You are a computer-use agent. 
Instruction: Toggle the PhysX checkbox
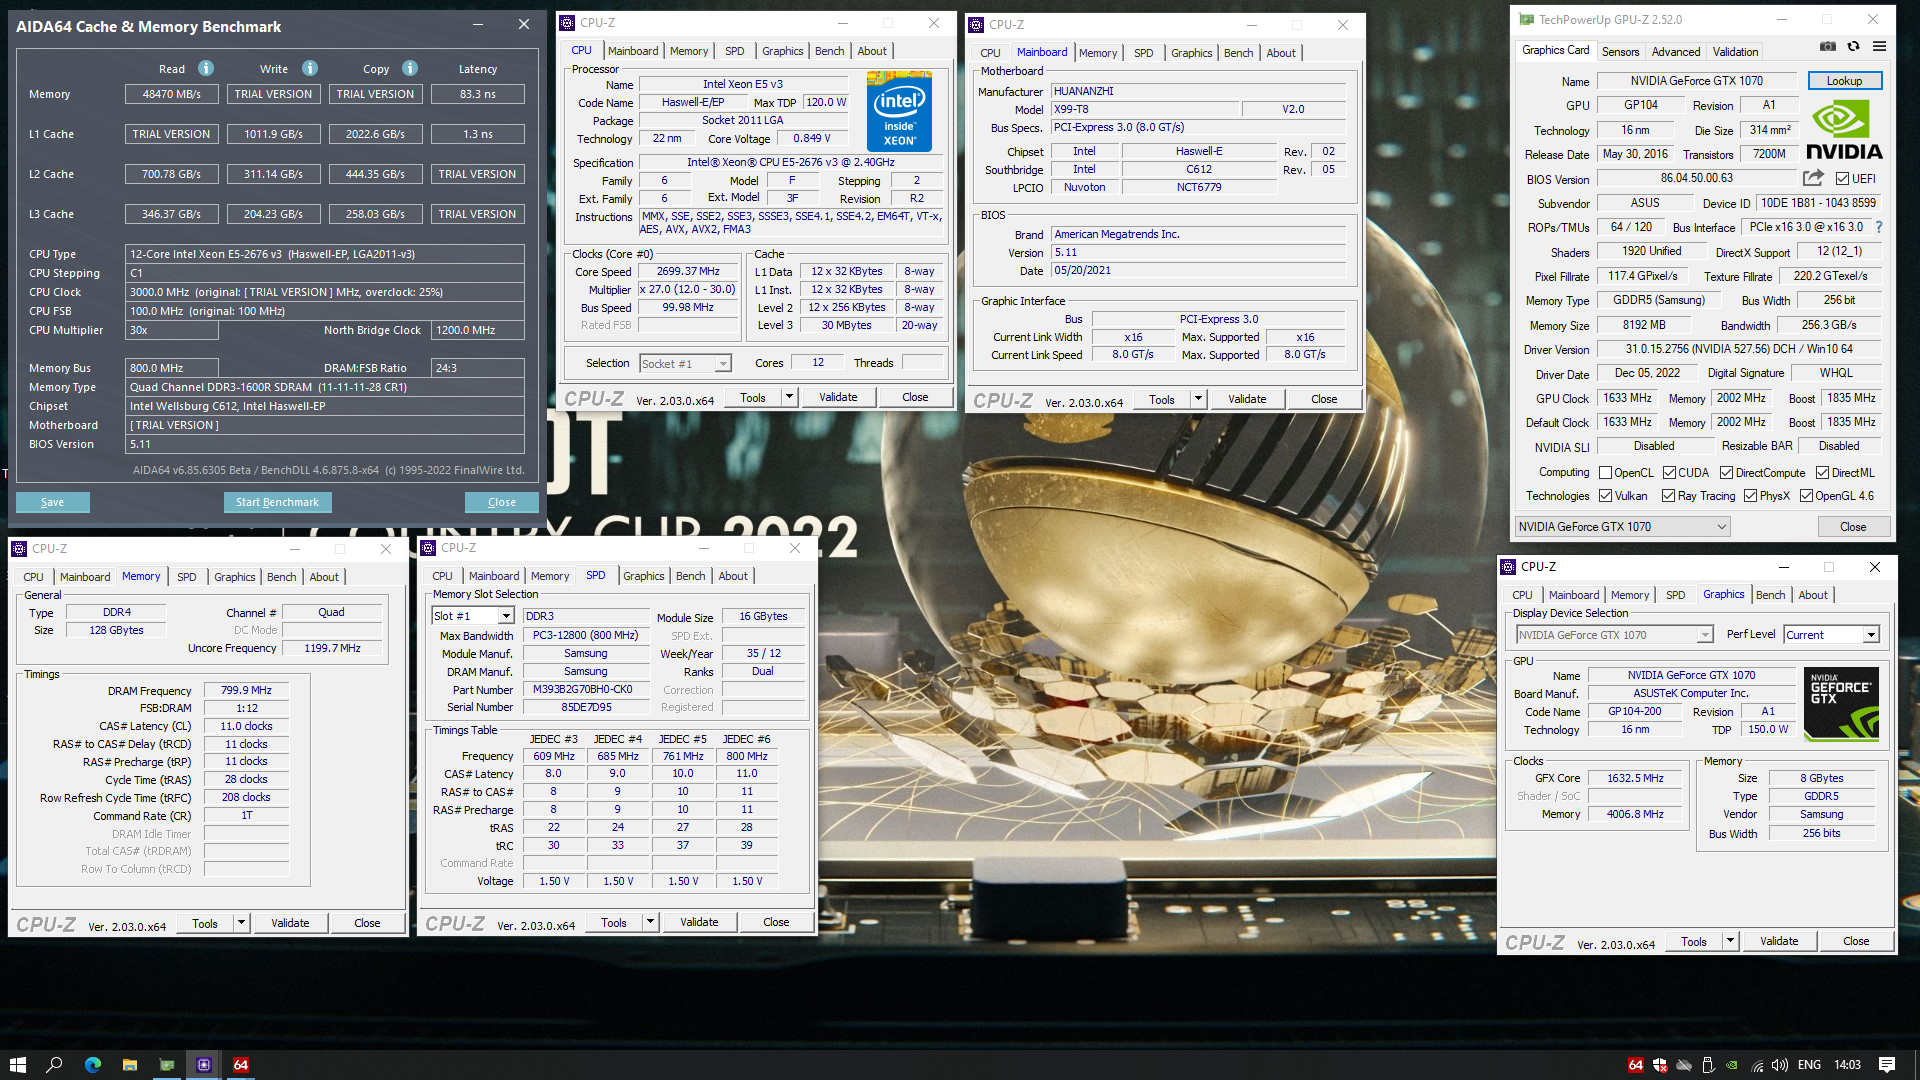1750,496
